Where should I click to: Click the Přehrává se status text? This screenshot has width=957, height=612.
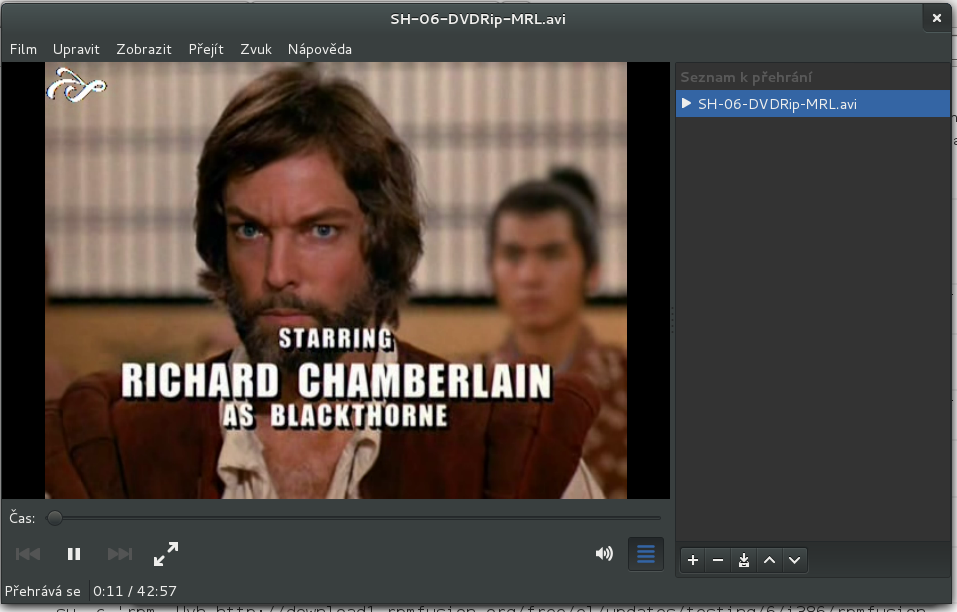coord(43,591)
